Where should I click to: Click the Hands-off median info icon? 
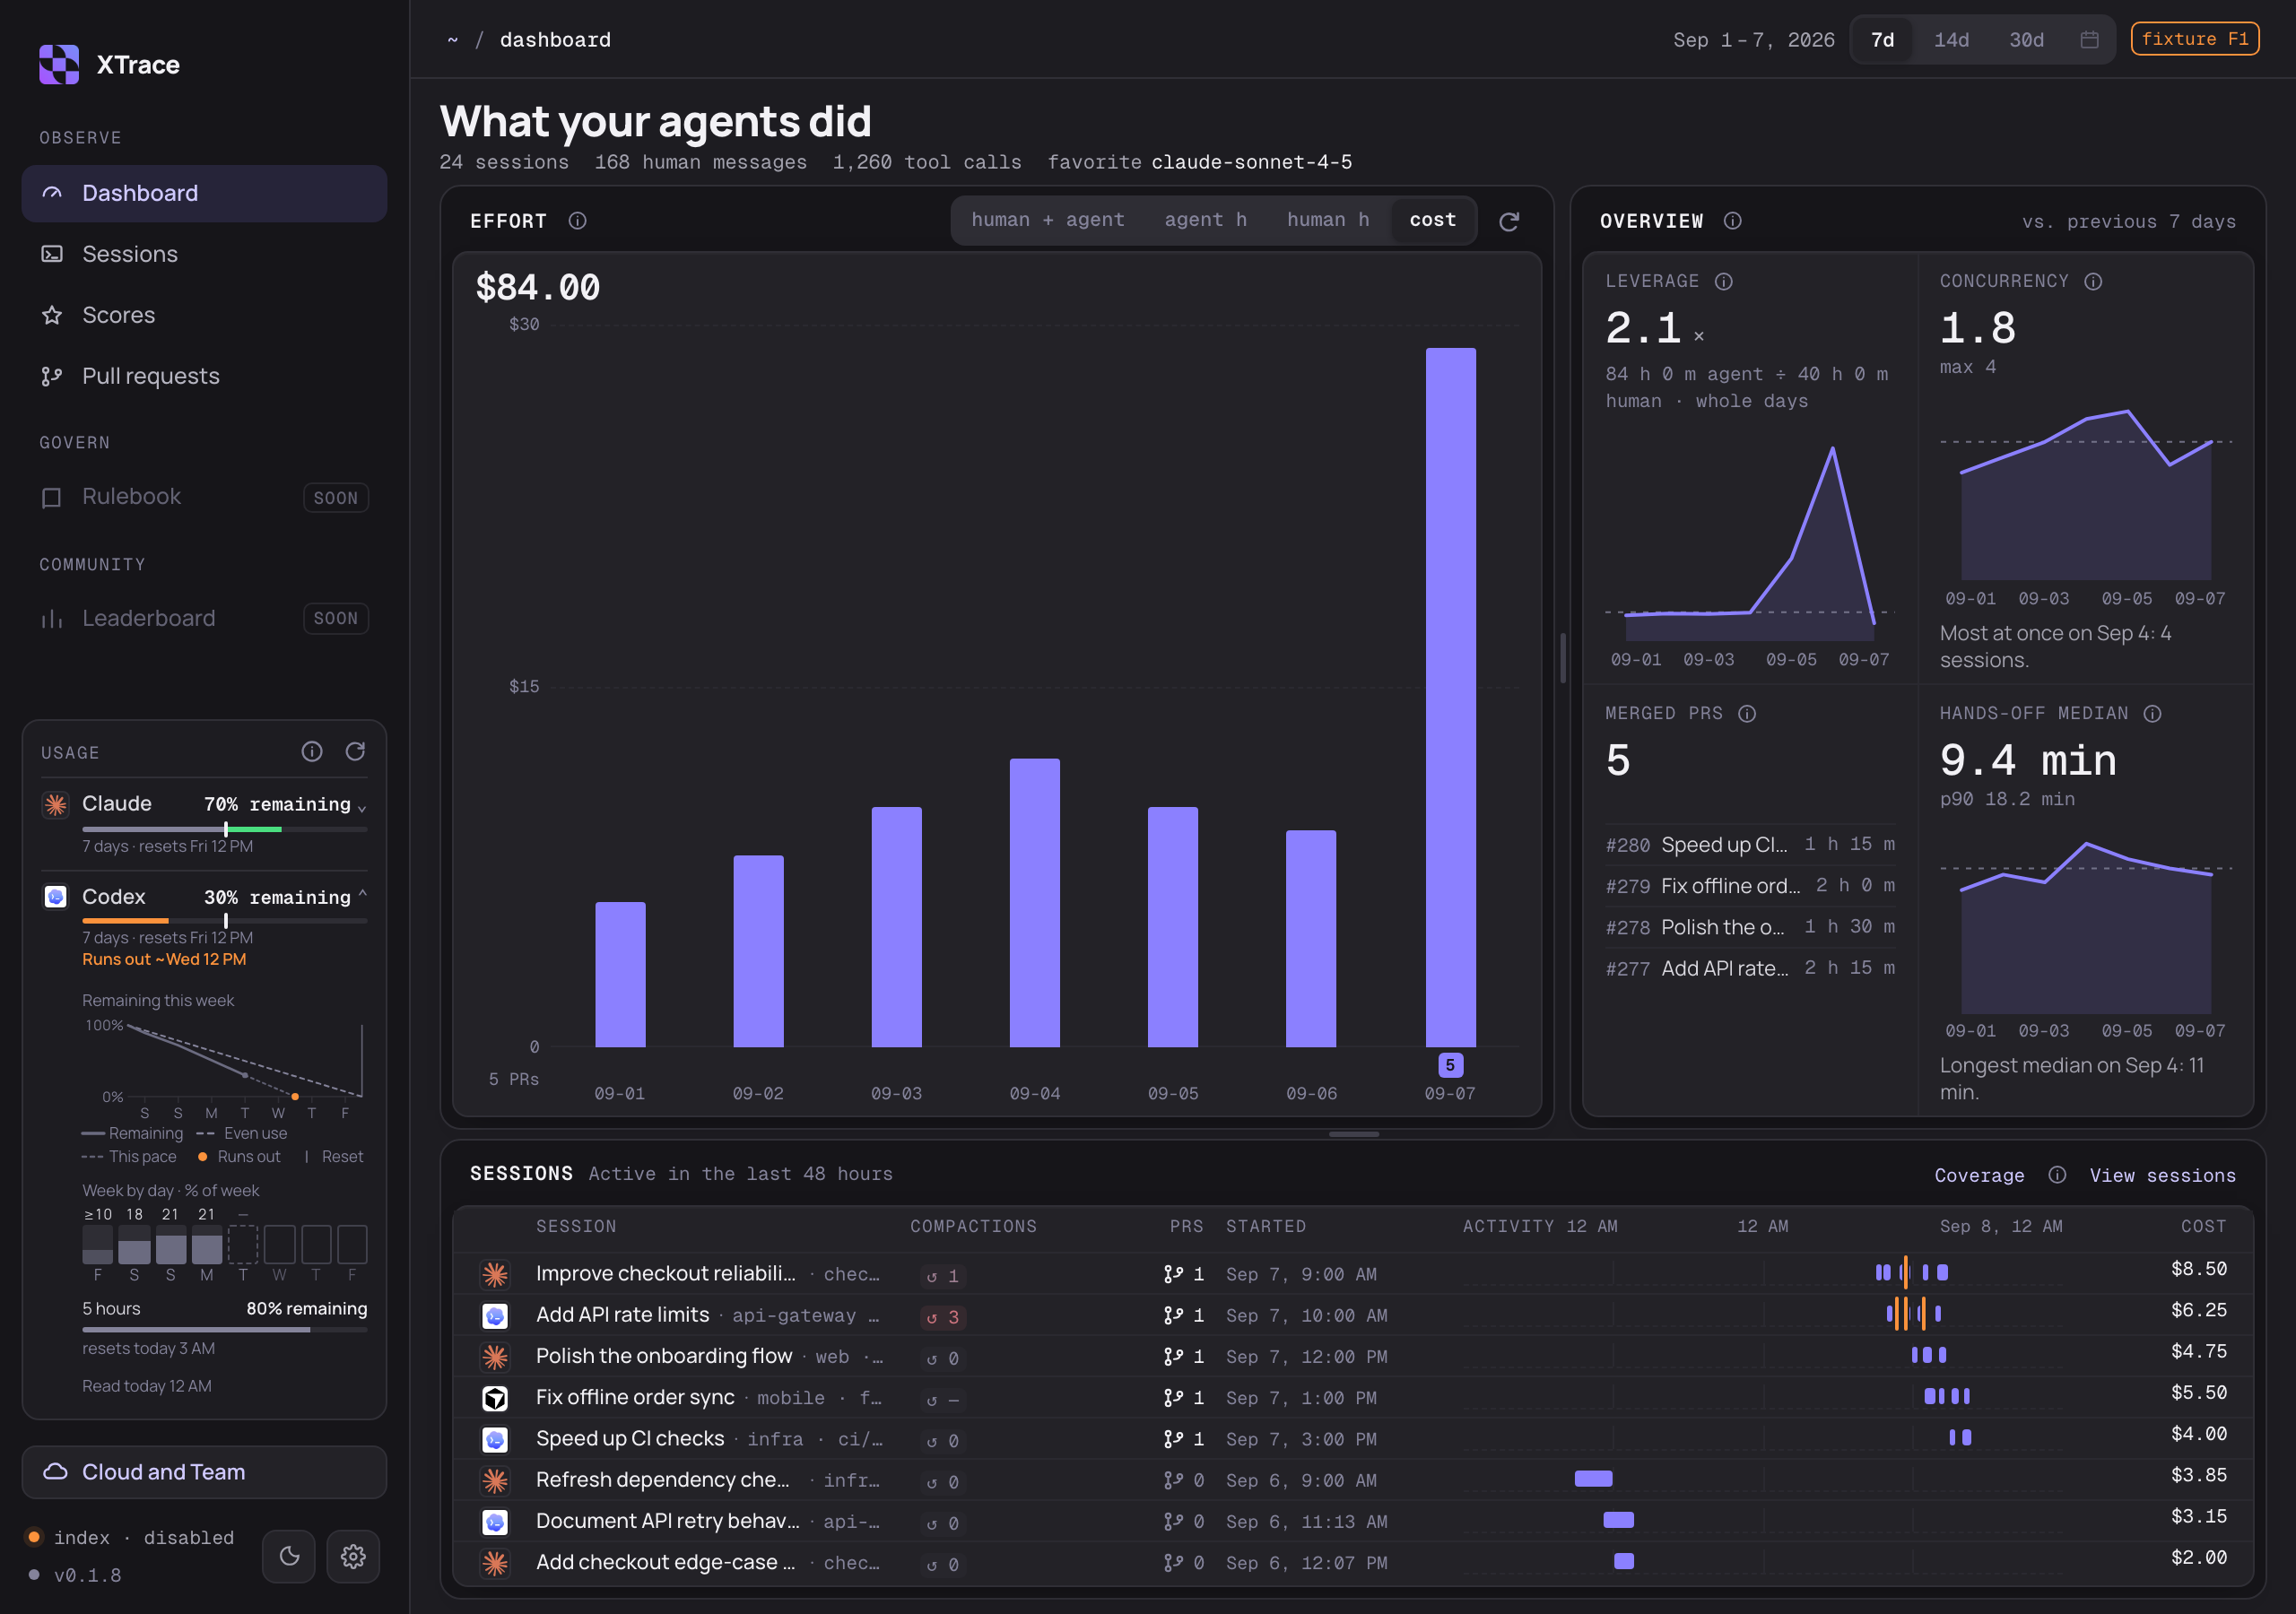2152,714
